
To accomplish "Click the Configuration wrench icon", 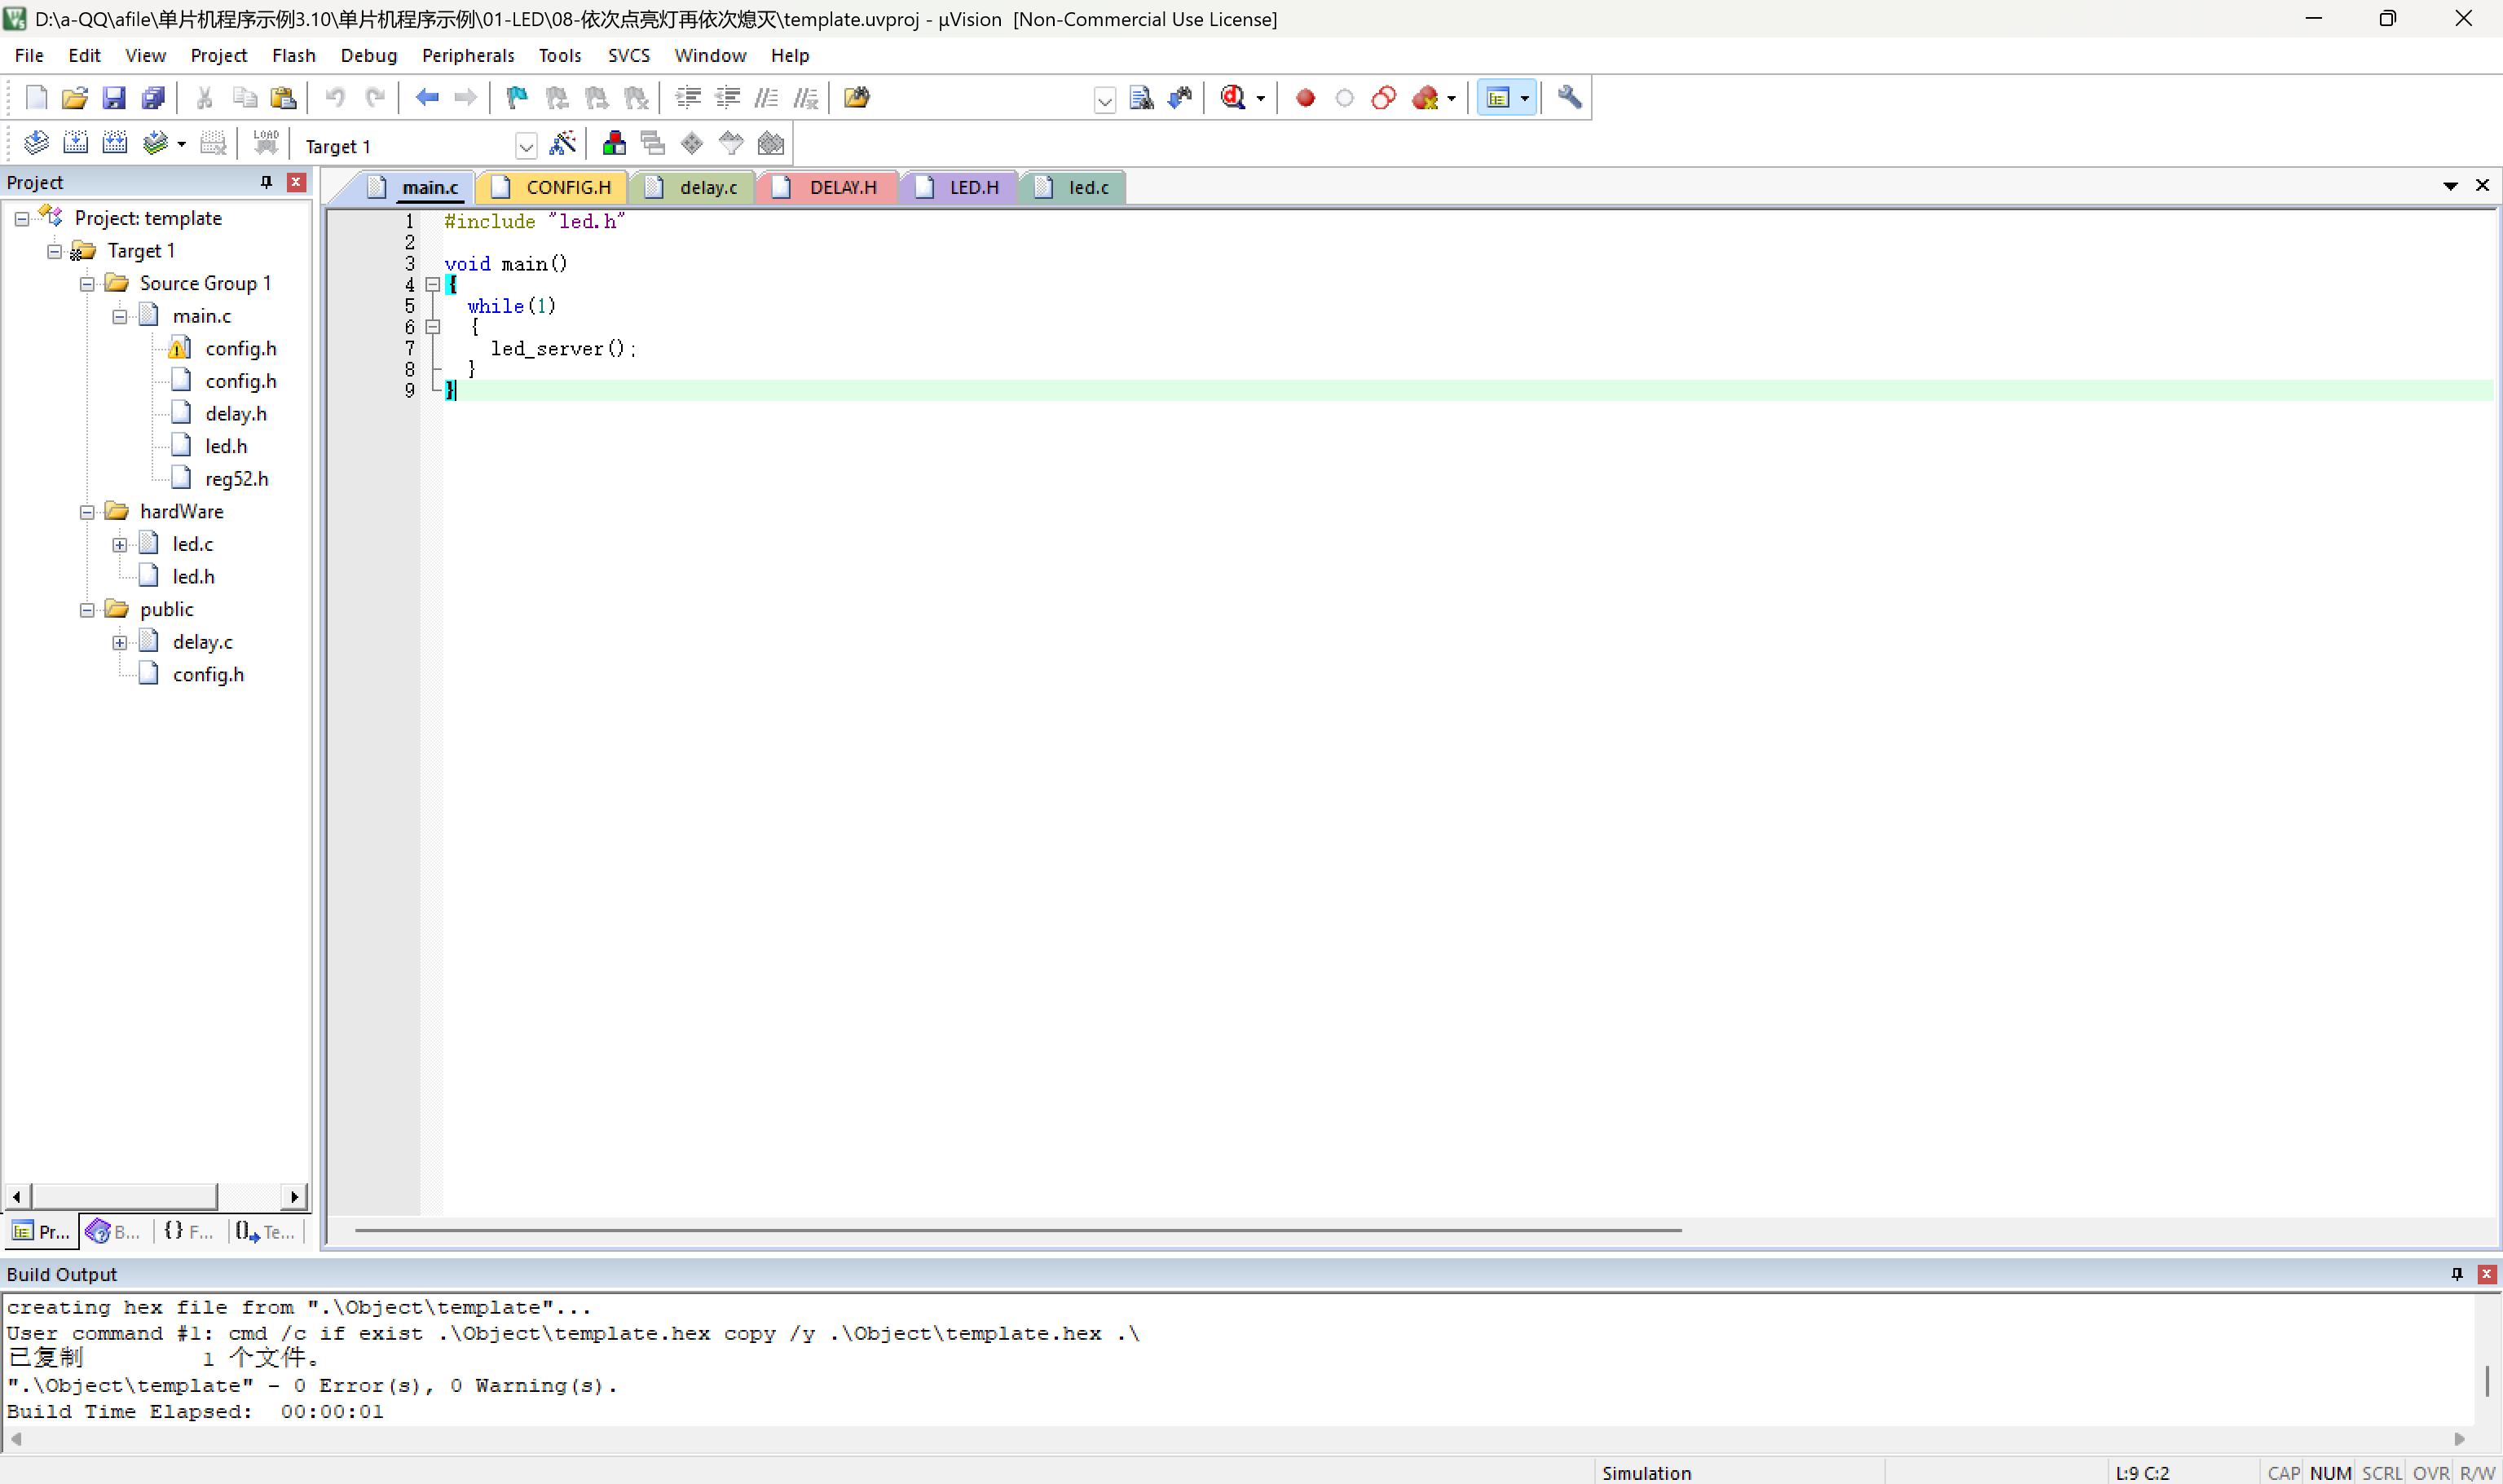I will click(1569, 97).
